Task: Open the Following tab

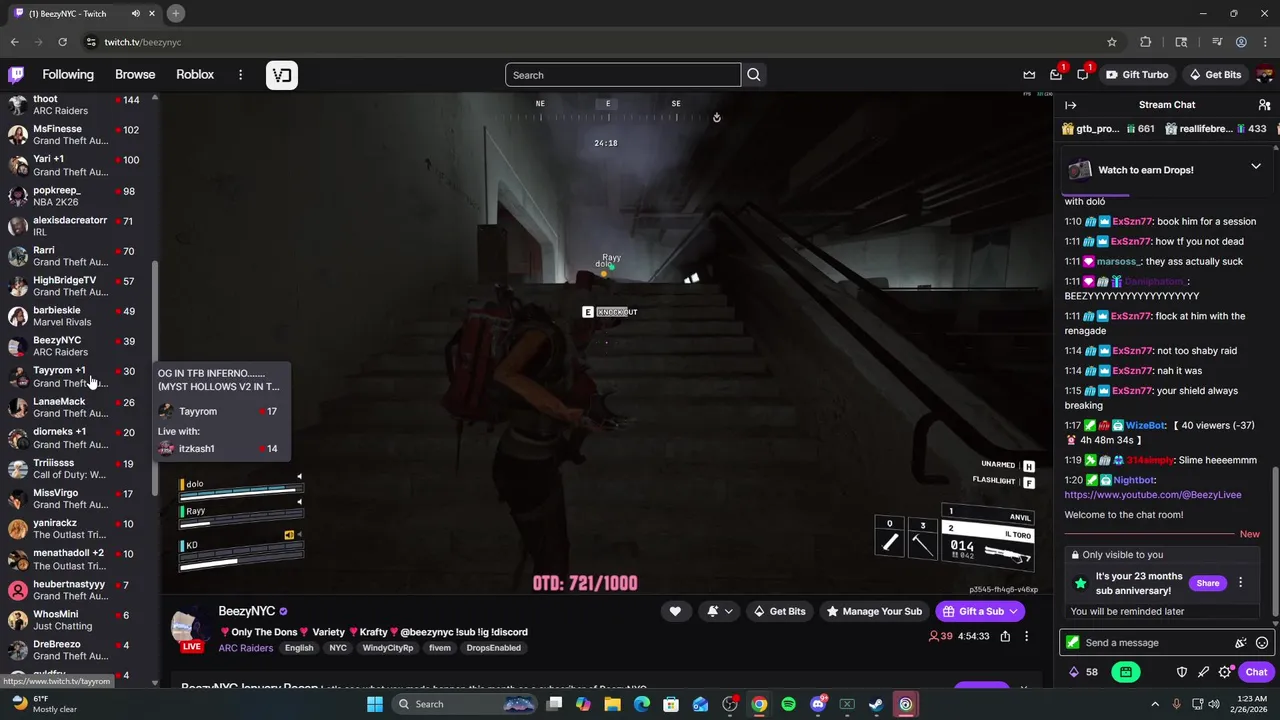Action: tap(68, 75)
